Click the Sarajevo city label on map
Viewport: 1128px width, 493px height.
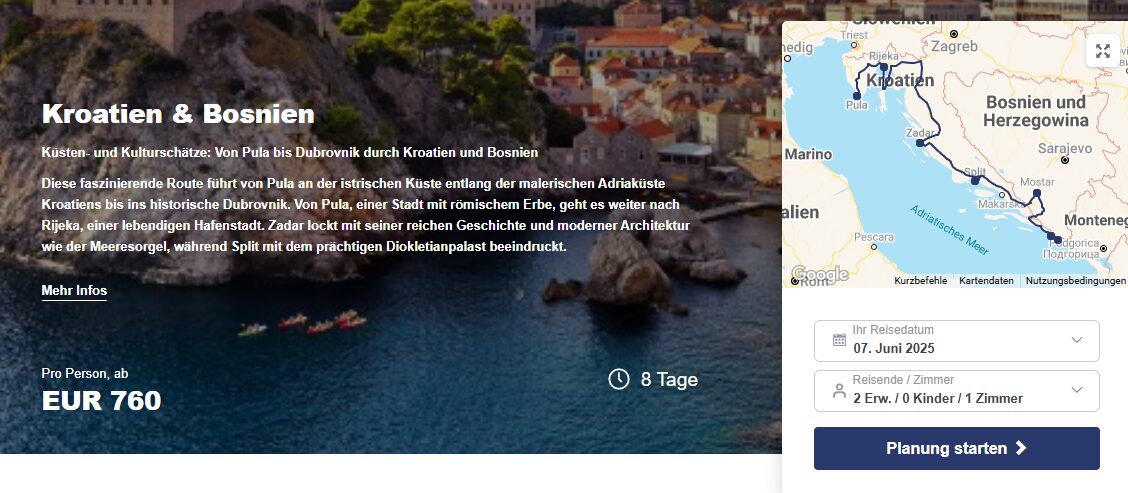pyautogui.click(x=1065, y=148)
